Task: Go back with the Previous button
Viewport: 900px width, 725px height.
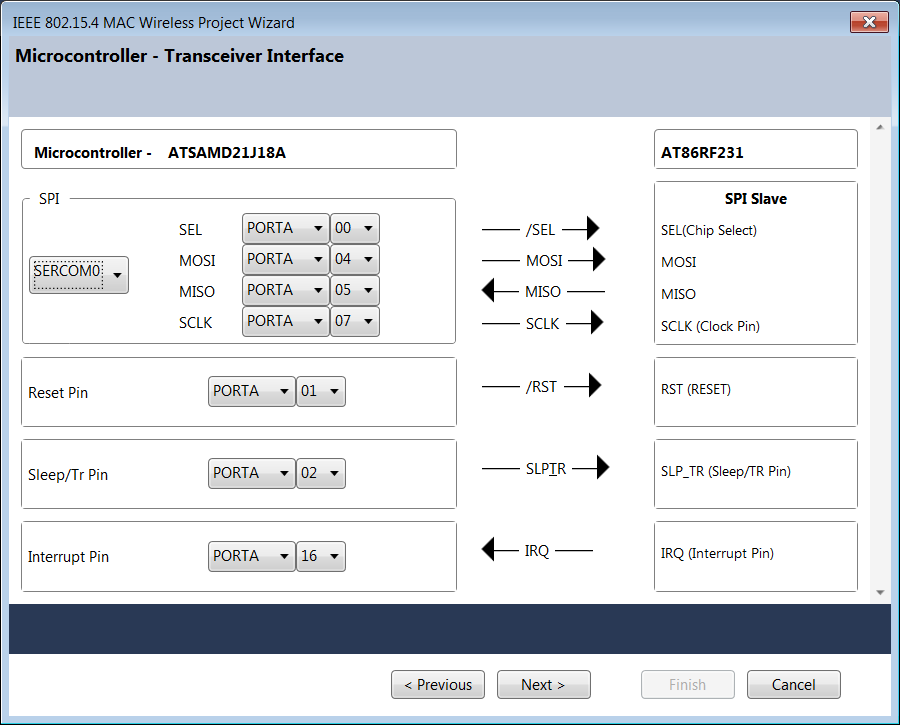Action: [x=438, y=685]
